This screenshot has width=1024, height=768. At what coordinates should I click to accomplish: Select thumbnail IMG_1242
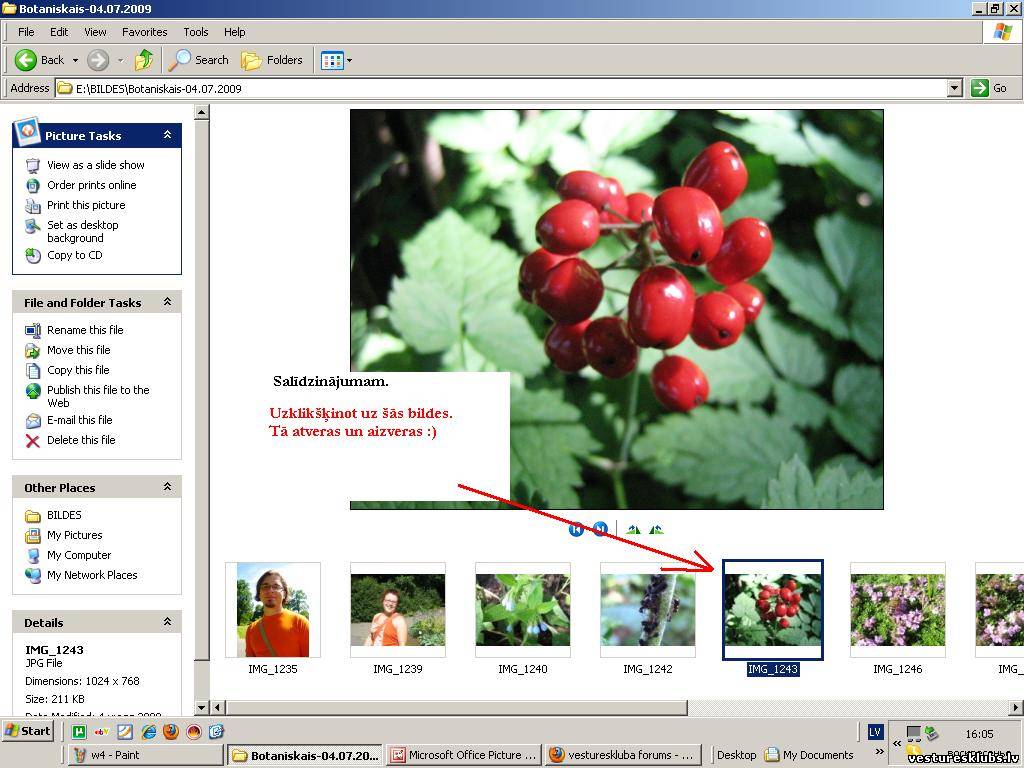pos(647,609)
